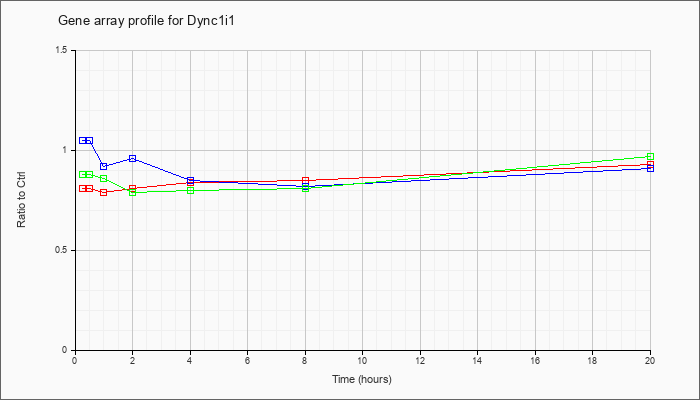Click the green marker at hour 2
The height and width of the screenshot is (400, 700).
133,192
